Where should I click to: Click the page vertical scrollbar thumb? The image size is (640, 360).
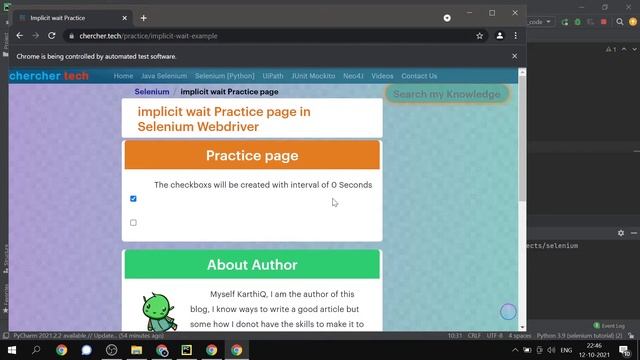[x=522, y=139]
